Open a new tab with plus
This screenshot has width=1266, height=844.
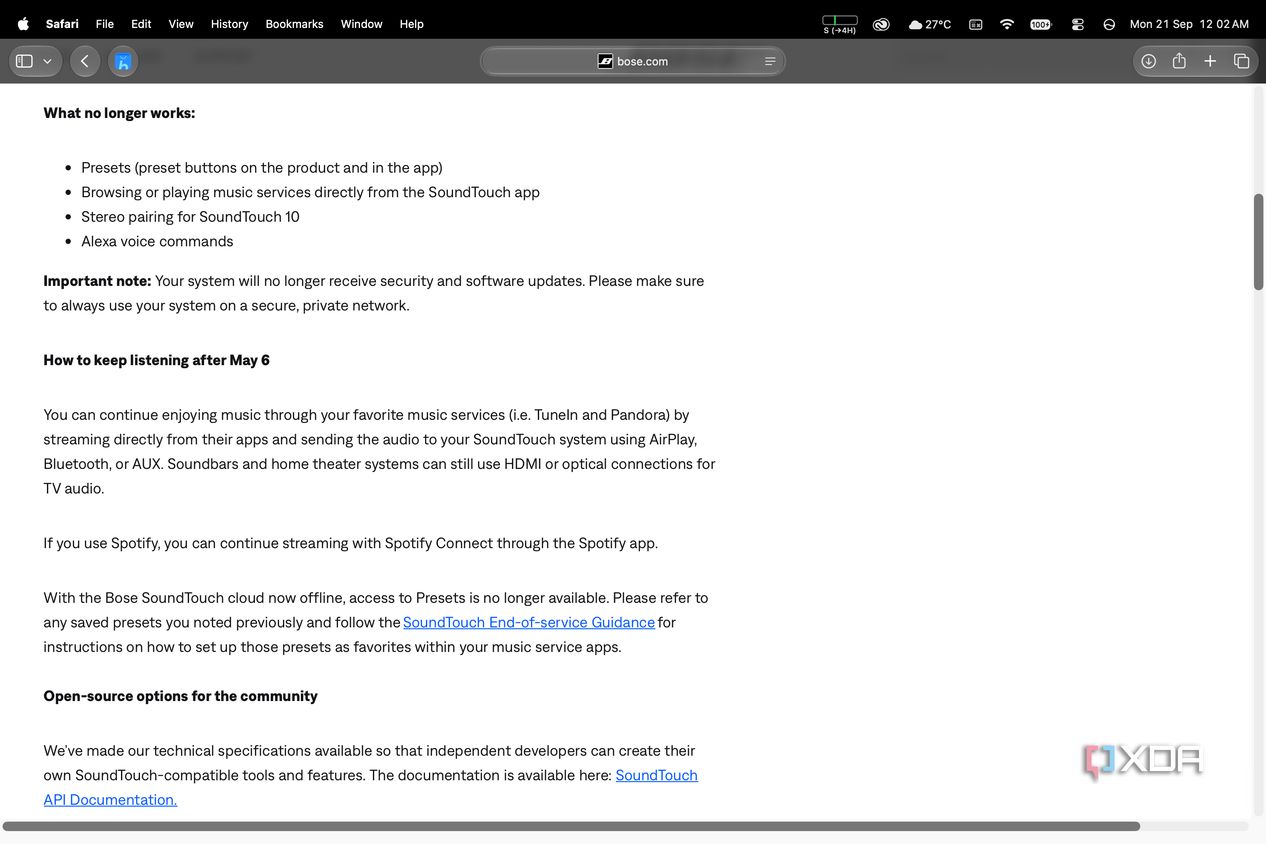(1210, 61)
